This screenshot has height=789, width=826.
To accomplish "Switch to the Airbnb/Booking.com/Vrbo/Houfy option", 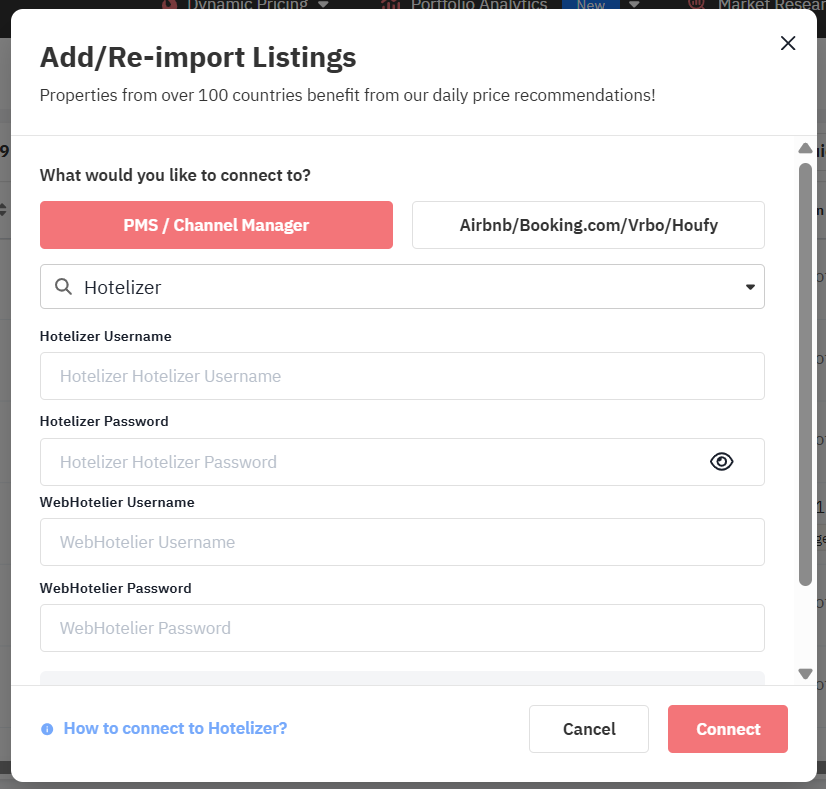I will tap(588, 225).
